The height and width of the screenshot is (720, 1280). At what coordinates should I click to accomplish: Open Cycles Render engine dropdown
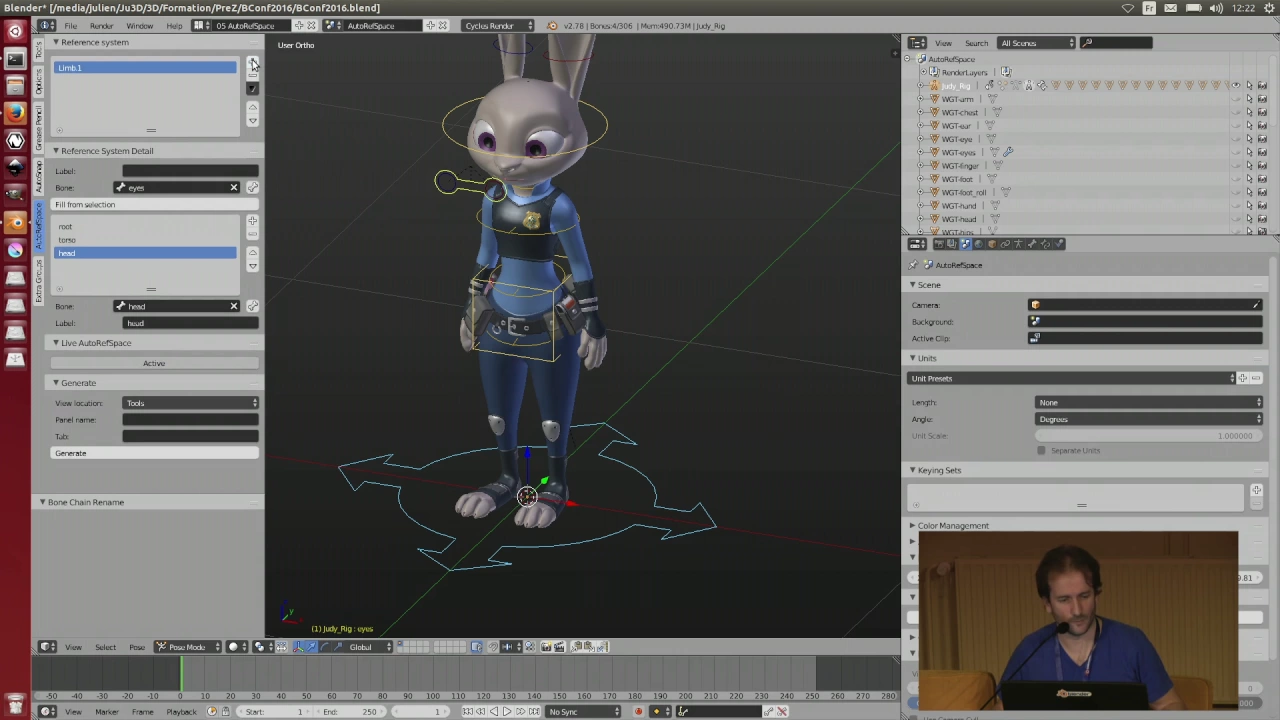497,25
